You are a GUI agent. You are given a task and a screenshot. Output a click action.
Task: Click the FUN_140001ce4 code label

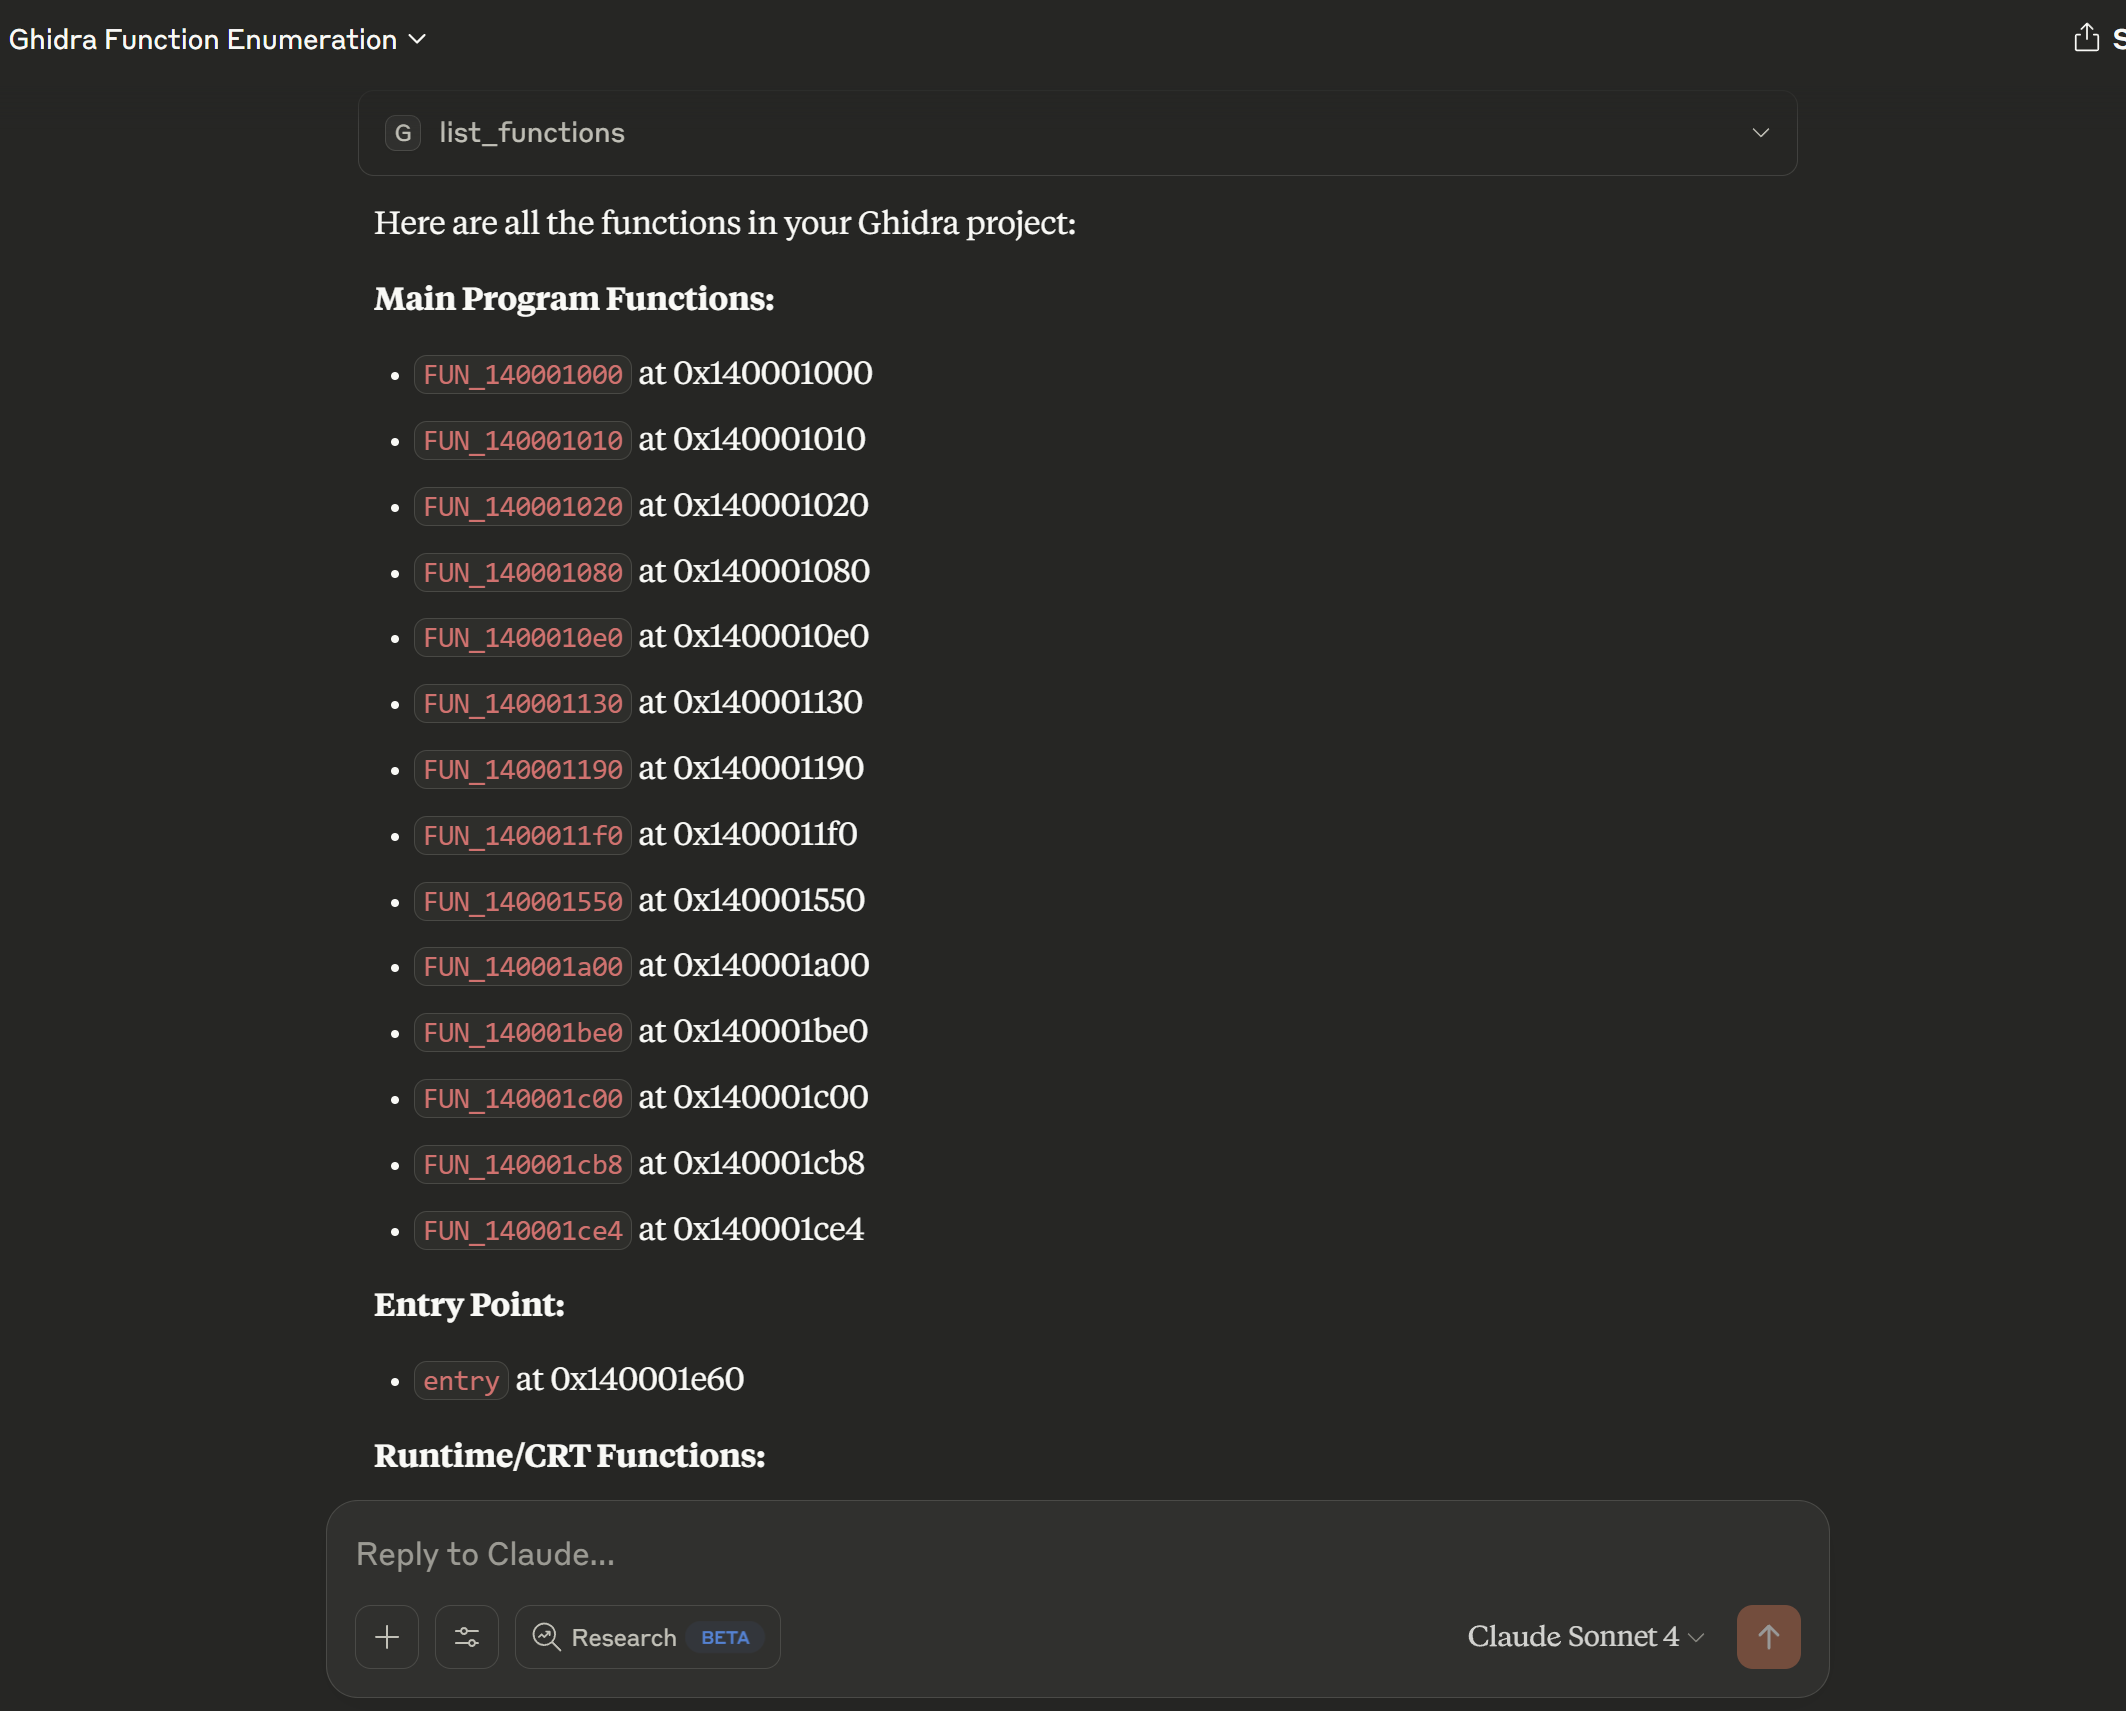click(x=522, y=1231)
